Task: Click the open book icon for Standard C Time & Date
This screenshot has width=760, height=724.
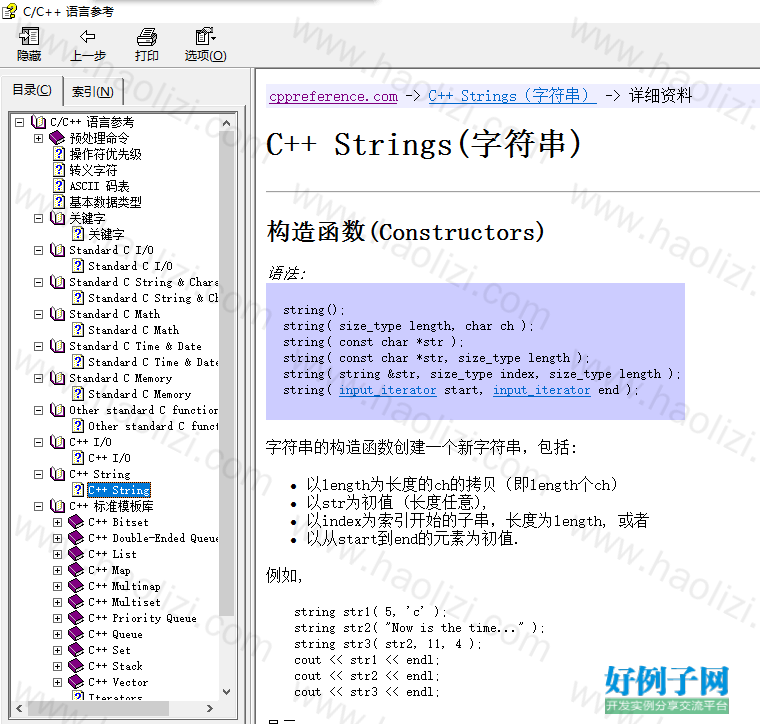Action: click(x=57, y=346)
